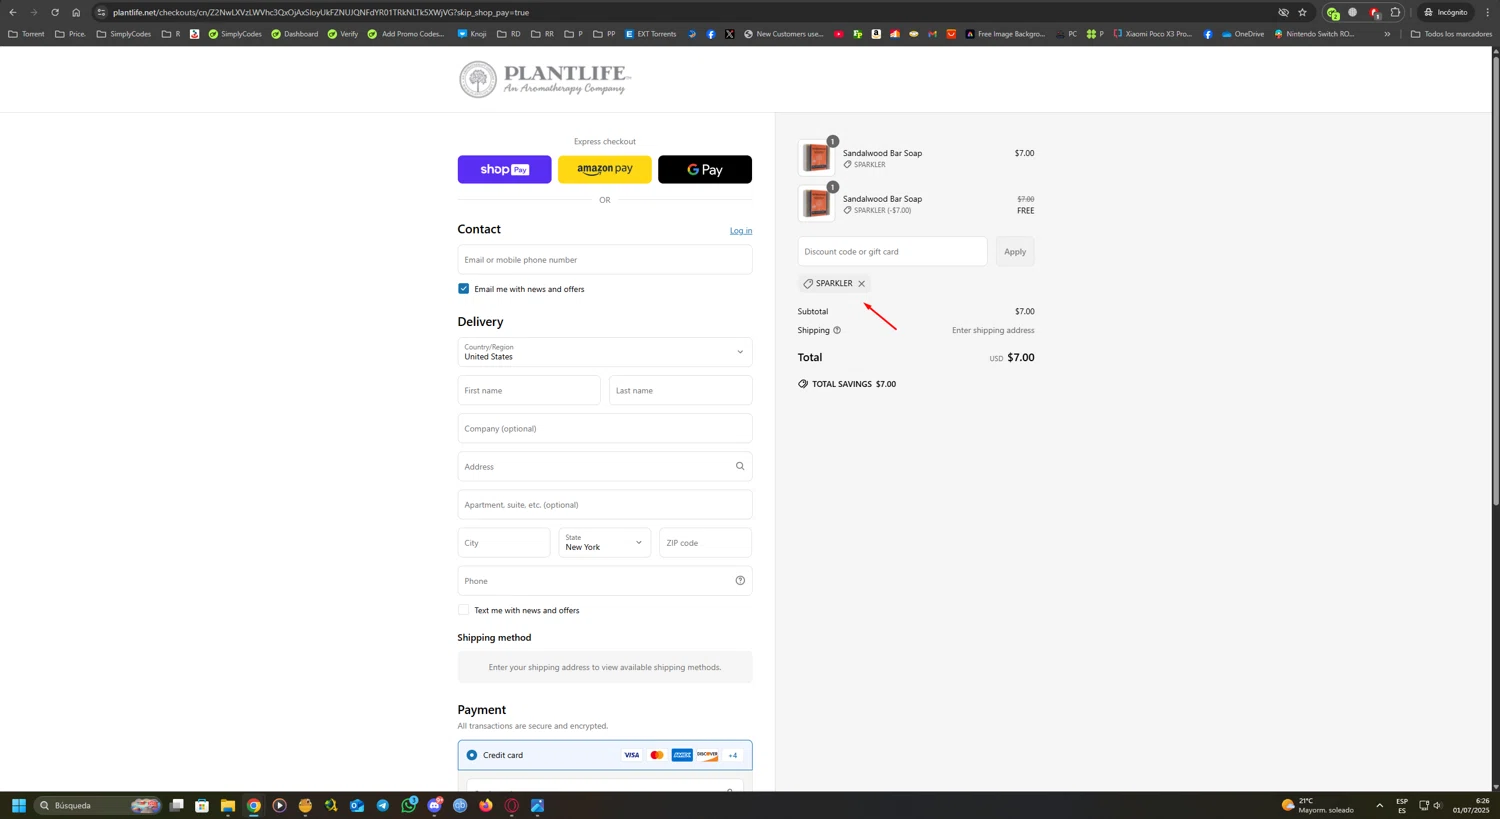Screen dimensions: 1500x819
Task: Focus the First name field
Action: pos(529,391)
